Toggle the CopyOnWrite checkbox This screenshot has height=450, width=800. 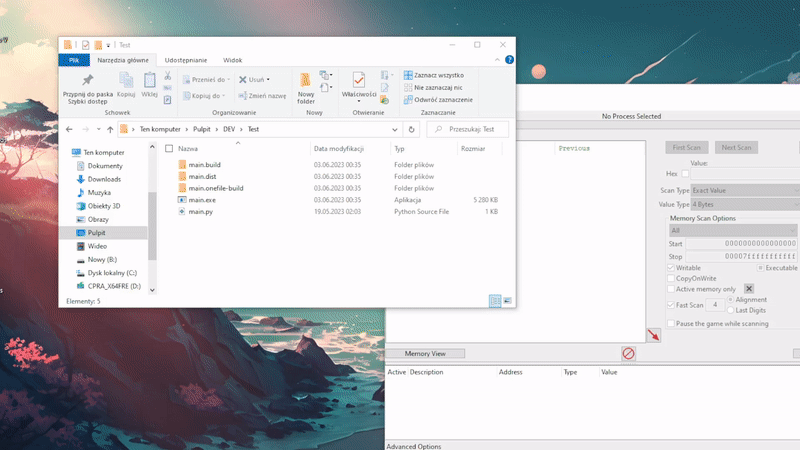point(671,278)
